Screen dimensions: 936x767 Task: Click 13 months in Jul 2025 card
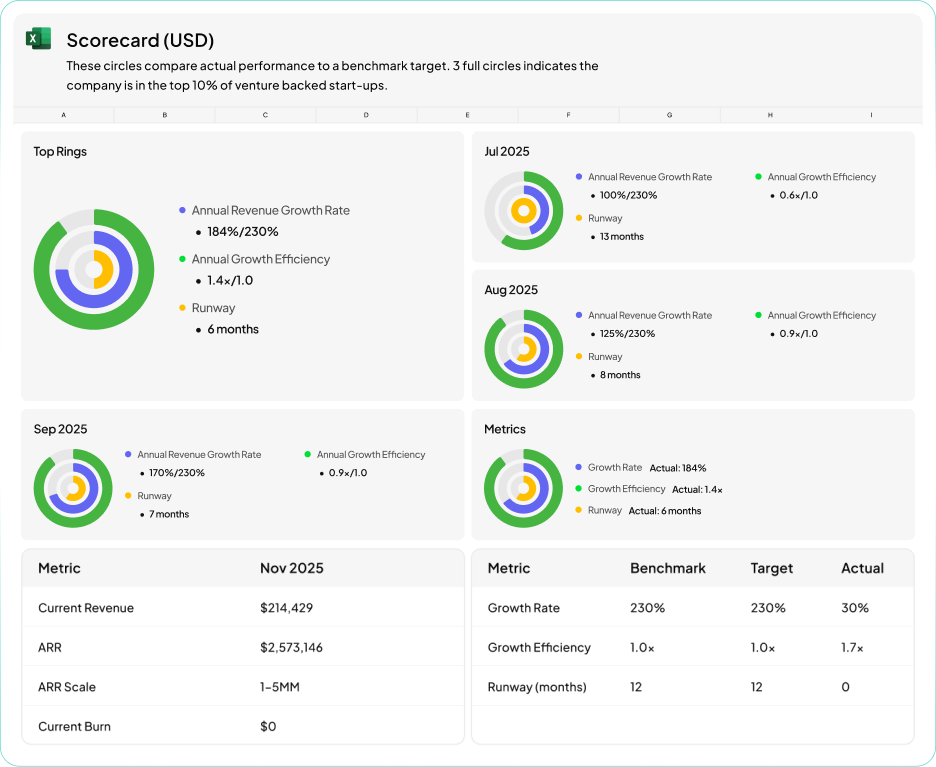click(621, 237)
